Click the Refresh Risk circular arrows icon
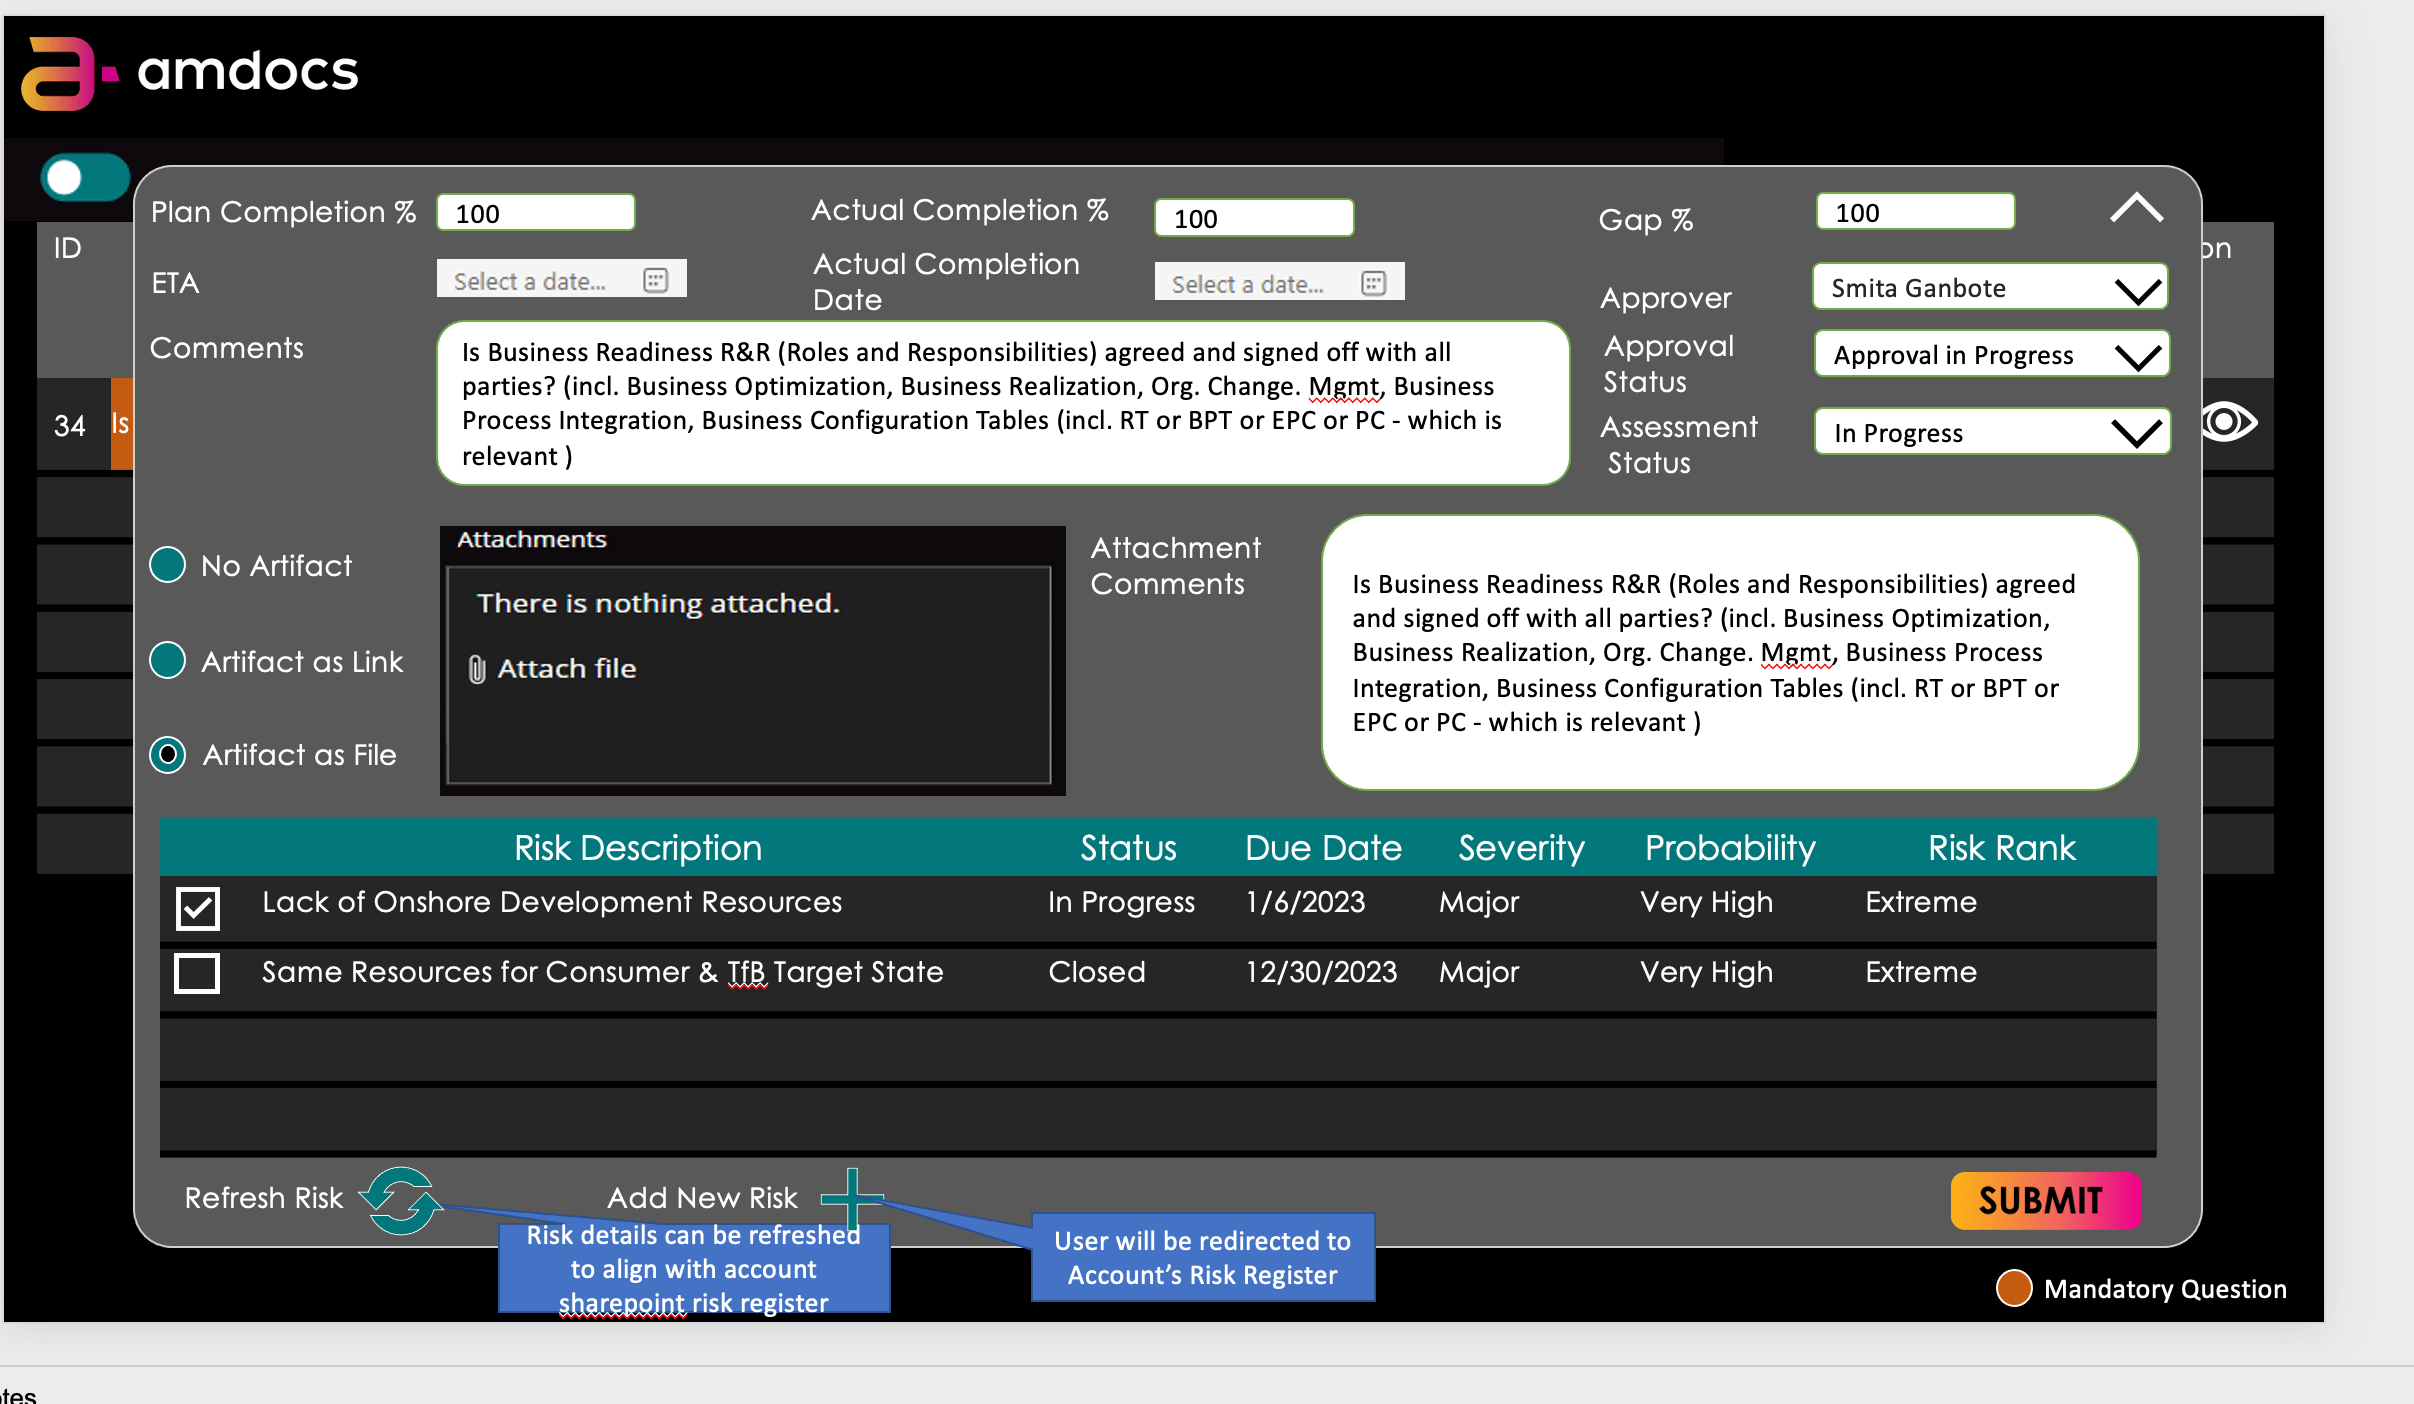Image resolution: width=2414 pixels, height=1404 pixels. [402, 1200]
